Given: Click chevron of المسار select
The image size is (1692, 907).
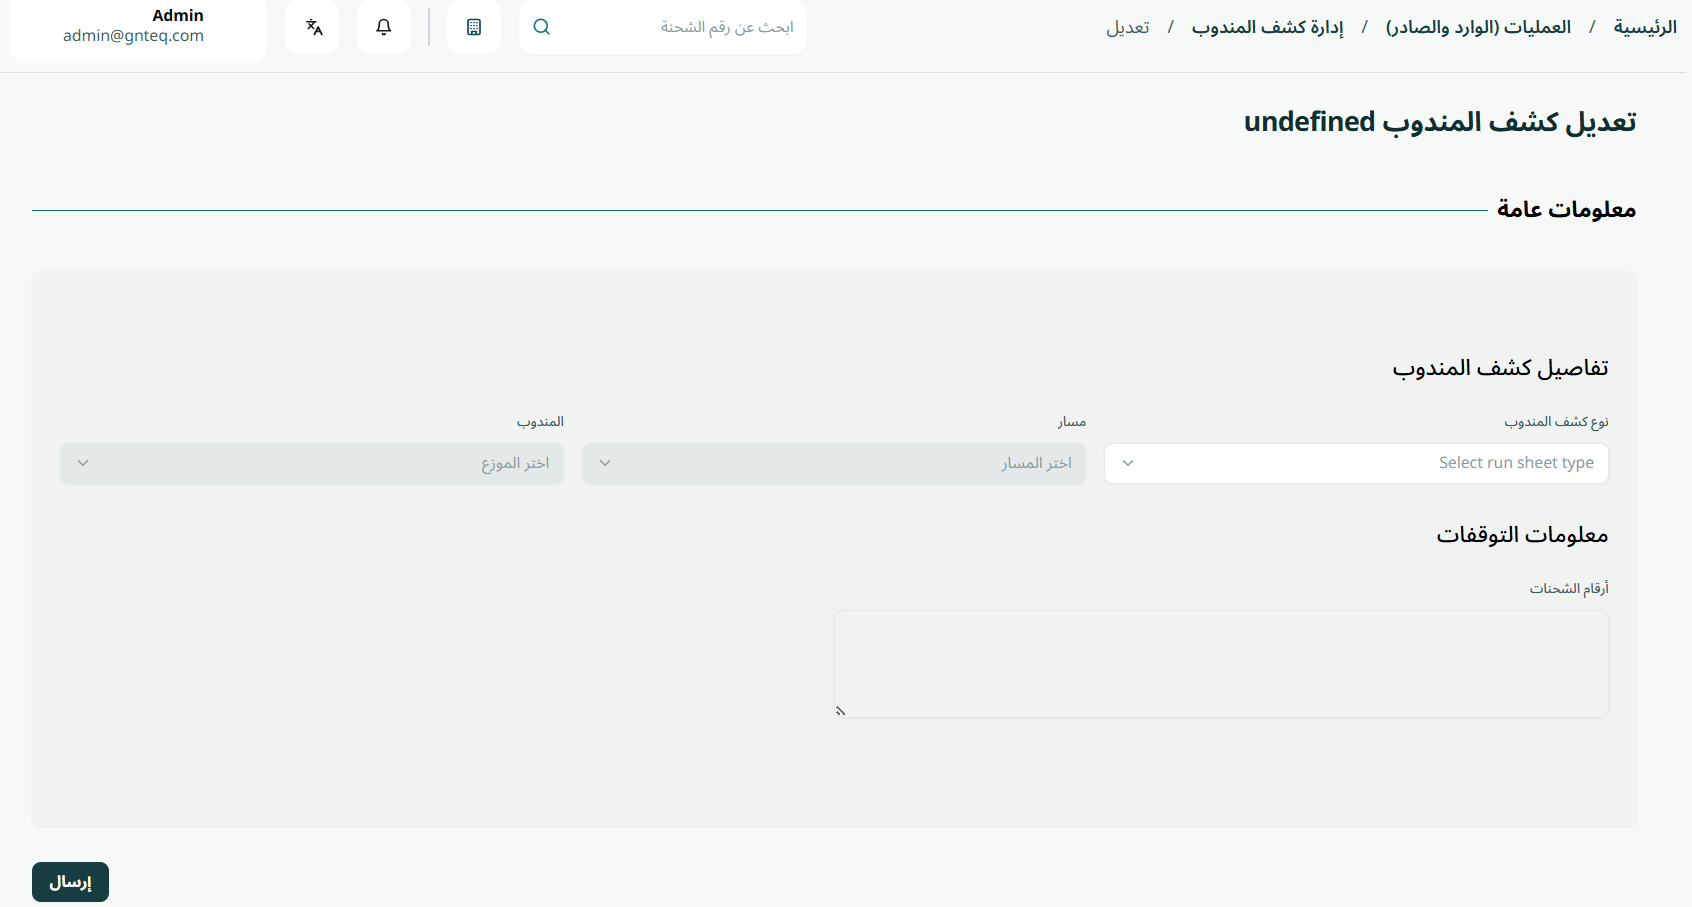Looking at the screenshot, I should tap(605, 463).
